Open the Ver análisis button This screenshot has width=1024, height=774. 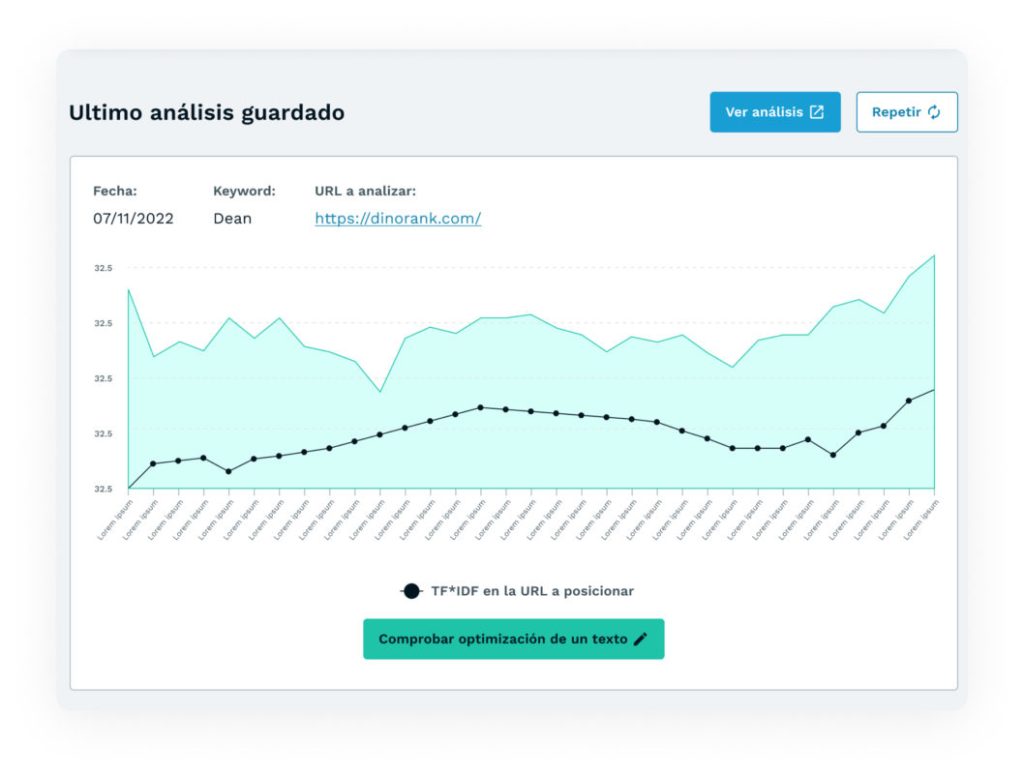(x=775, y=112)
